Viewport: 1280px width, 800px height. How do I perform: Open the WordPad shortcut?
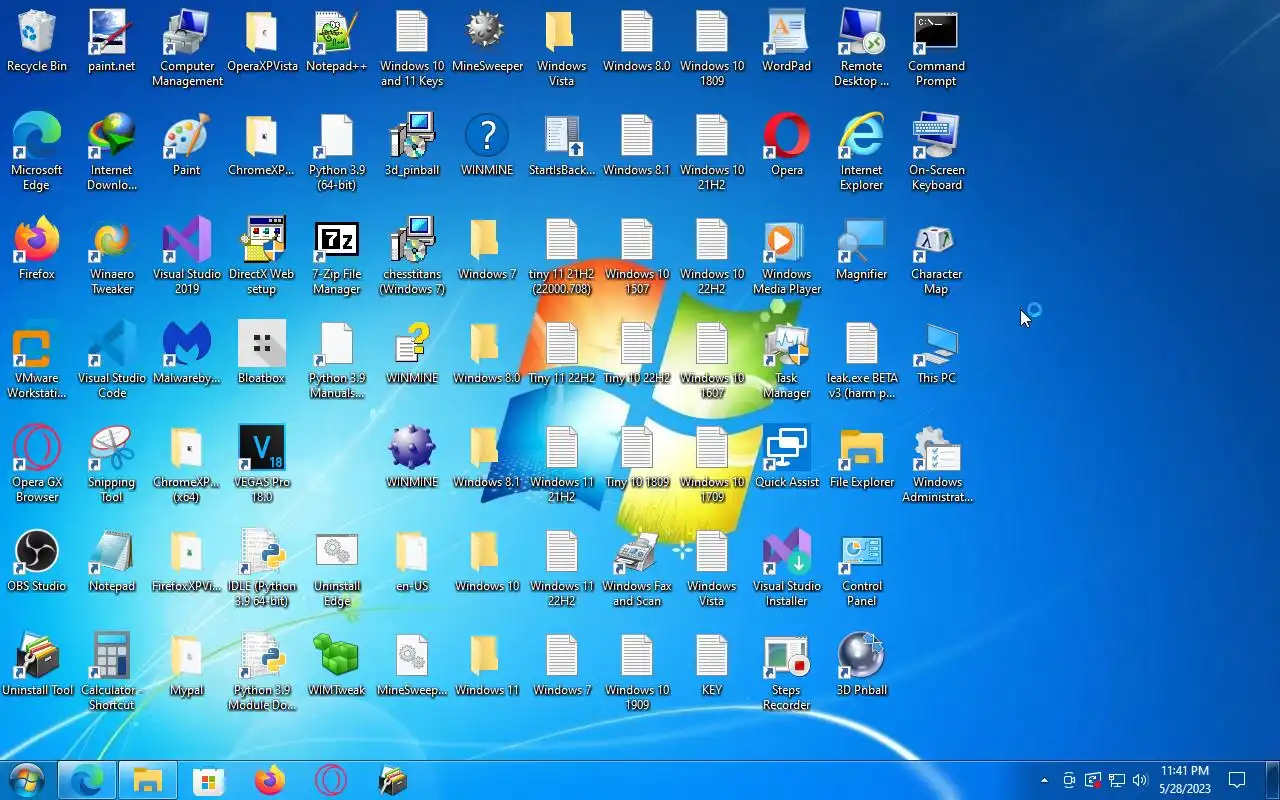click(787, 42)
